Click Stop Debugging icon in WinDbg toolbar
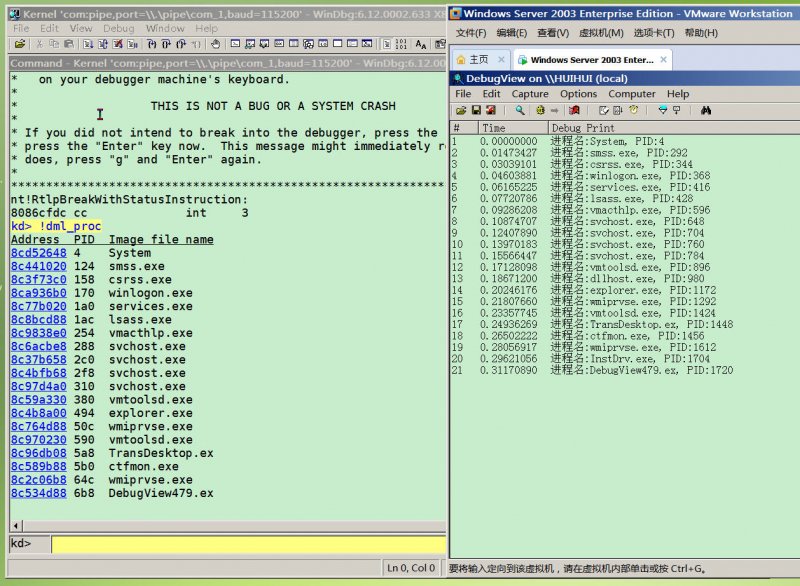Screen dimensions: 800x586 [x=117, y=44]
